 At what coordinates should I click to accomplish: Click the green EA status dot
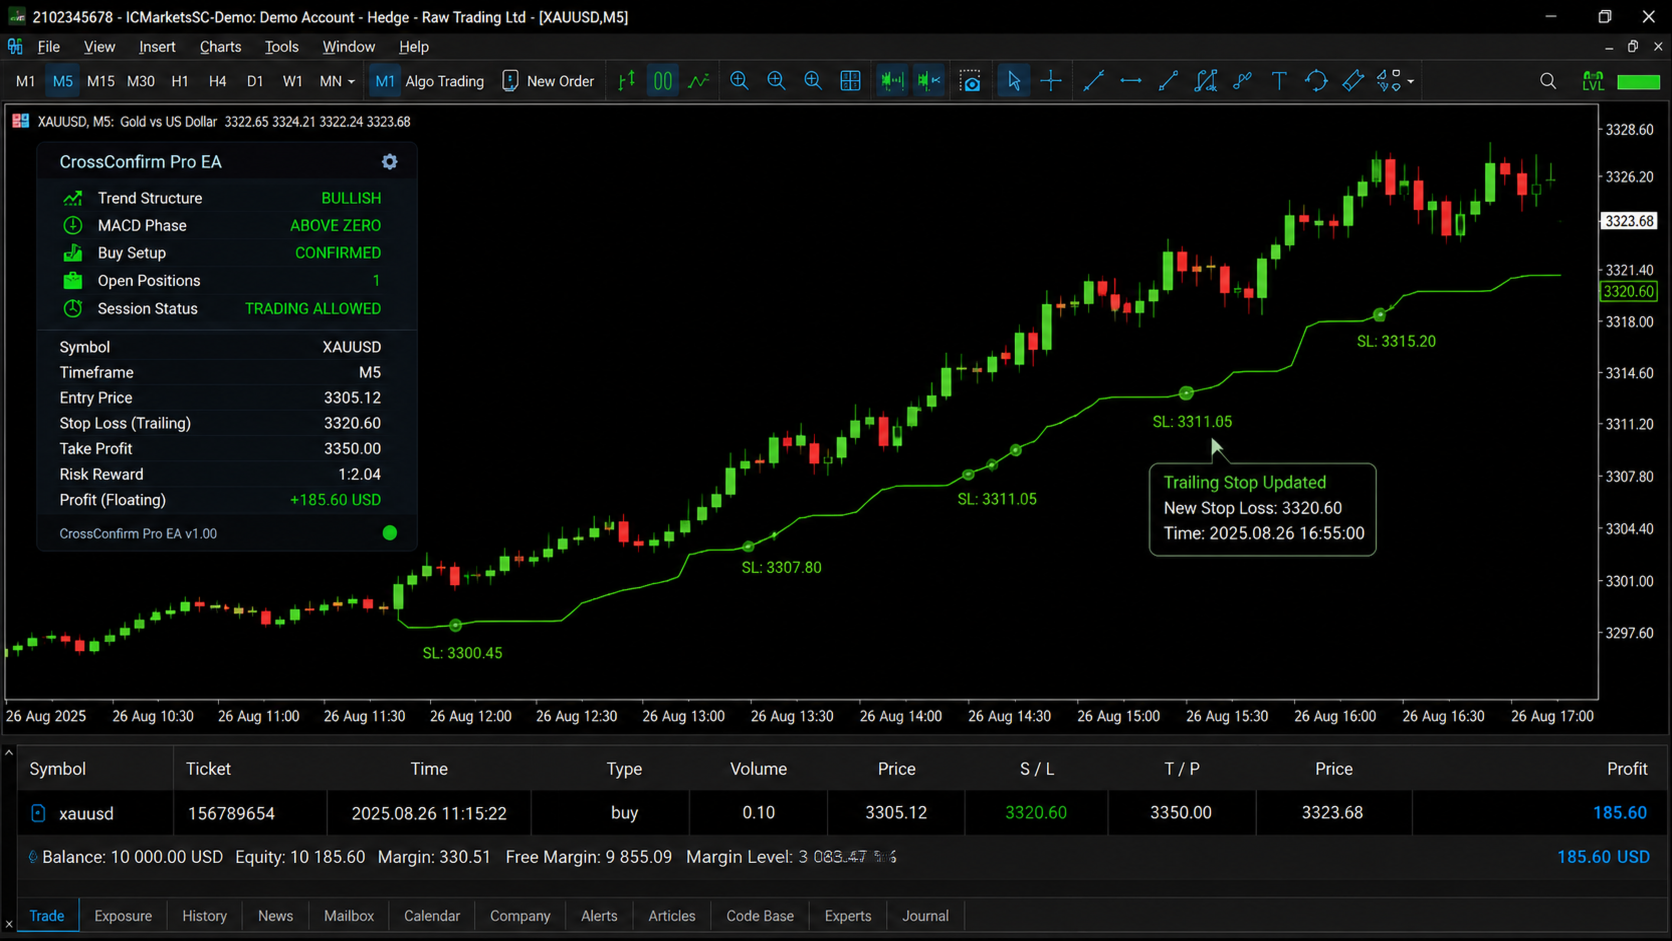390,533
